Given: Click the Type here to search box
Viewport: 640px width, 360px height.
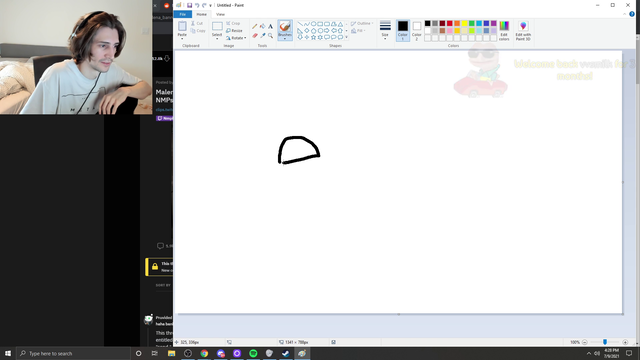Looking at the screenshot, I should coord(73,353).
